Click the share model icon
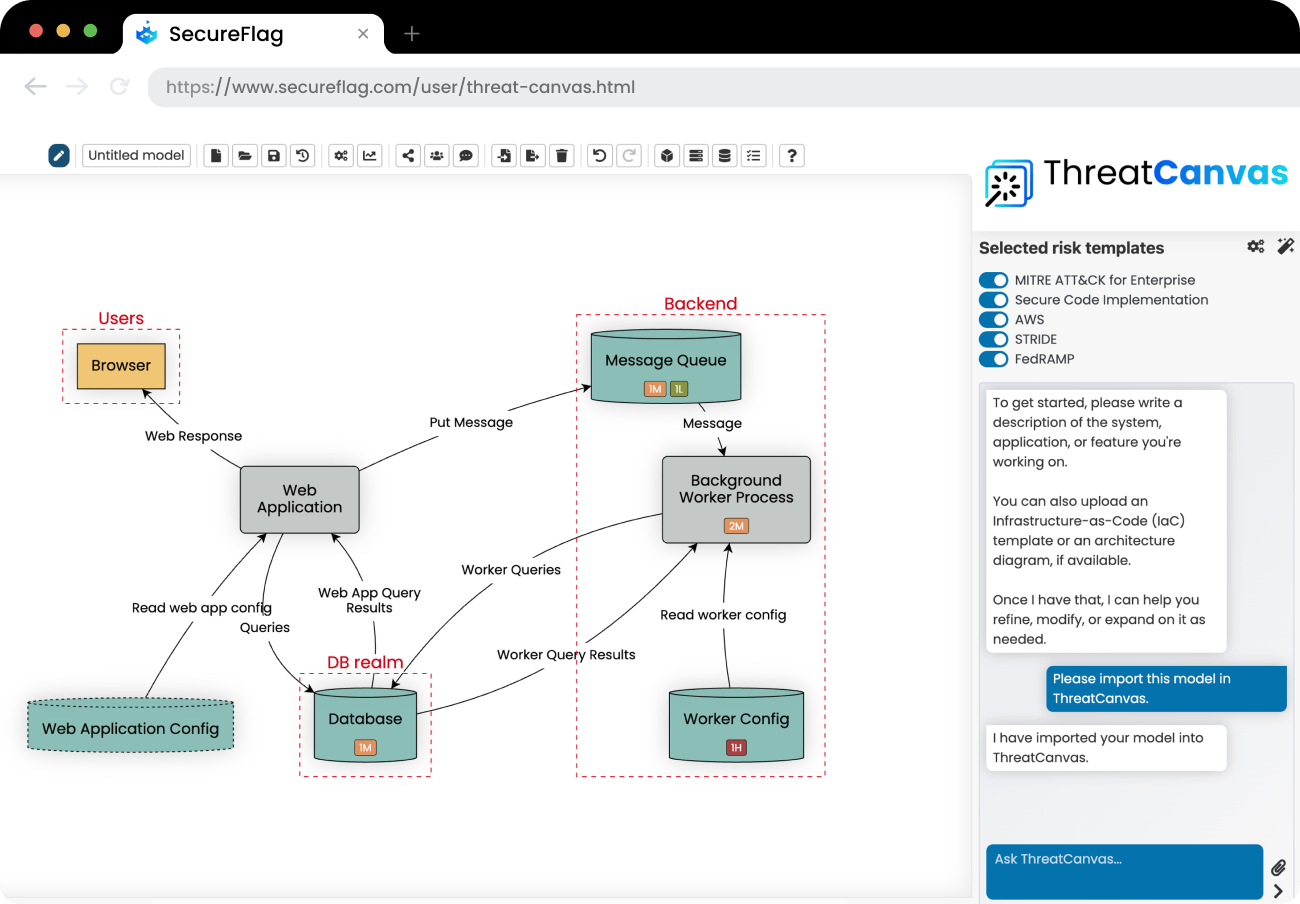Screen dimensions: 1300x904 [x=407, y=155]
